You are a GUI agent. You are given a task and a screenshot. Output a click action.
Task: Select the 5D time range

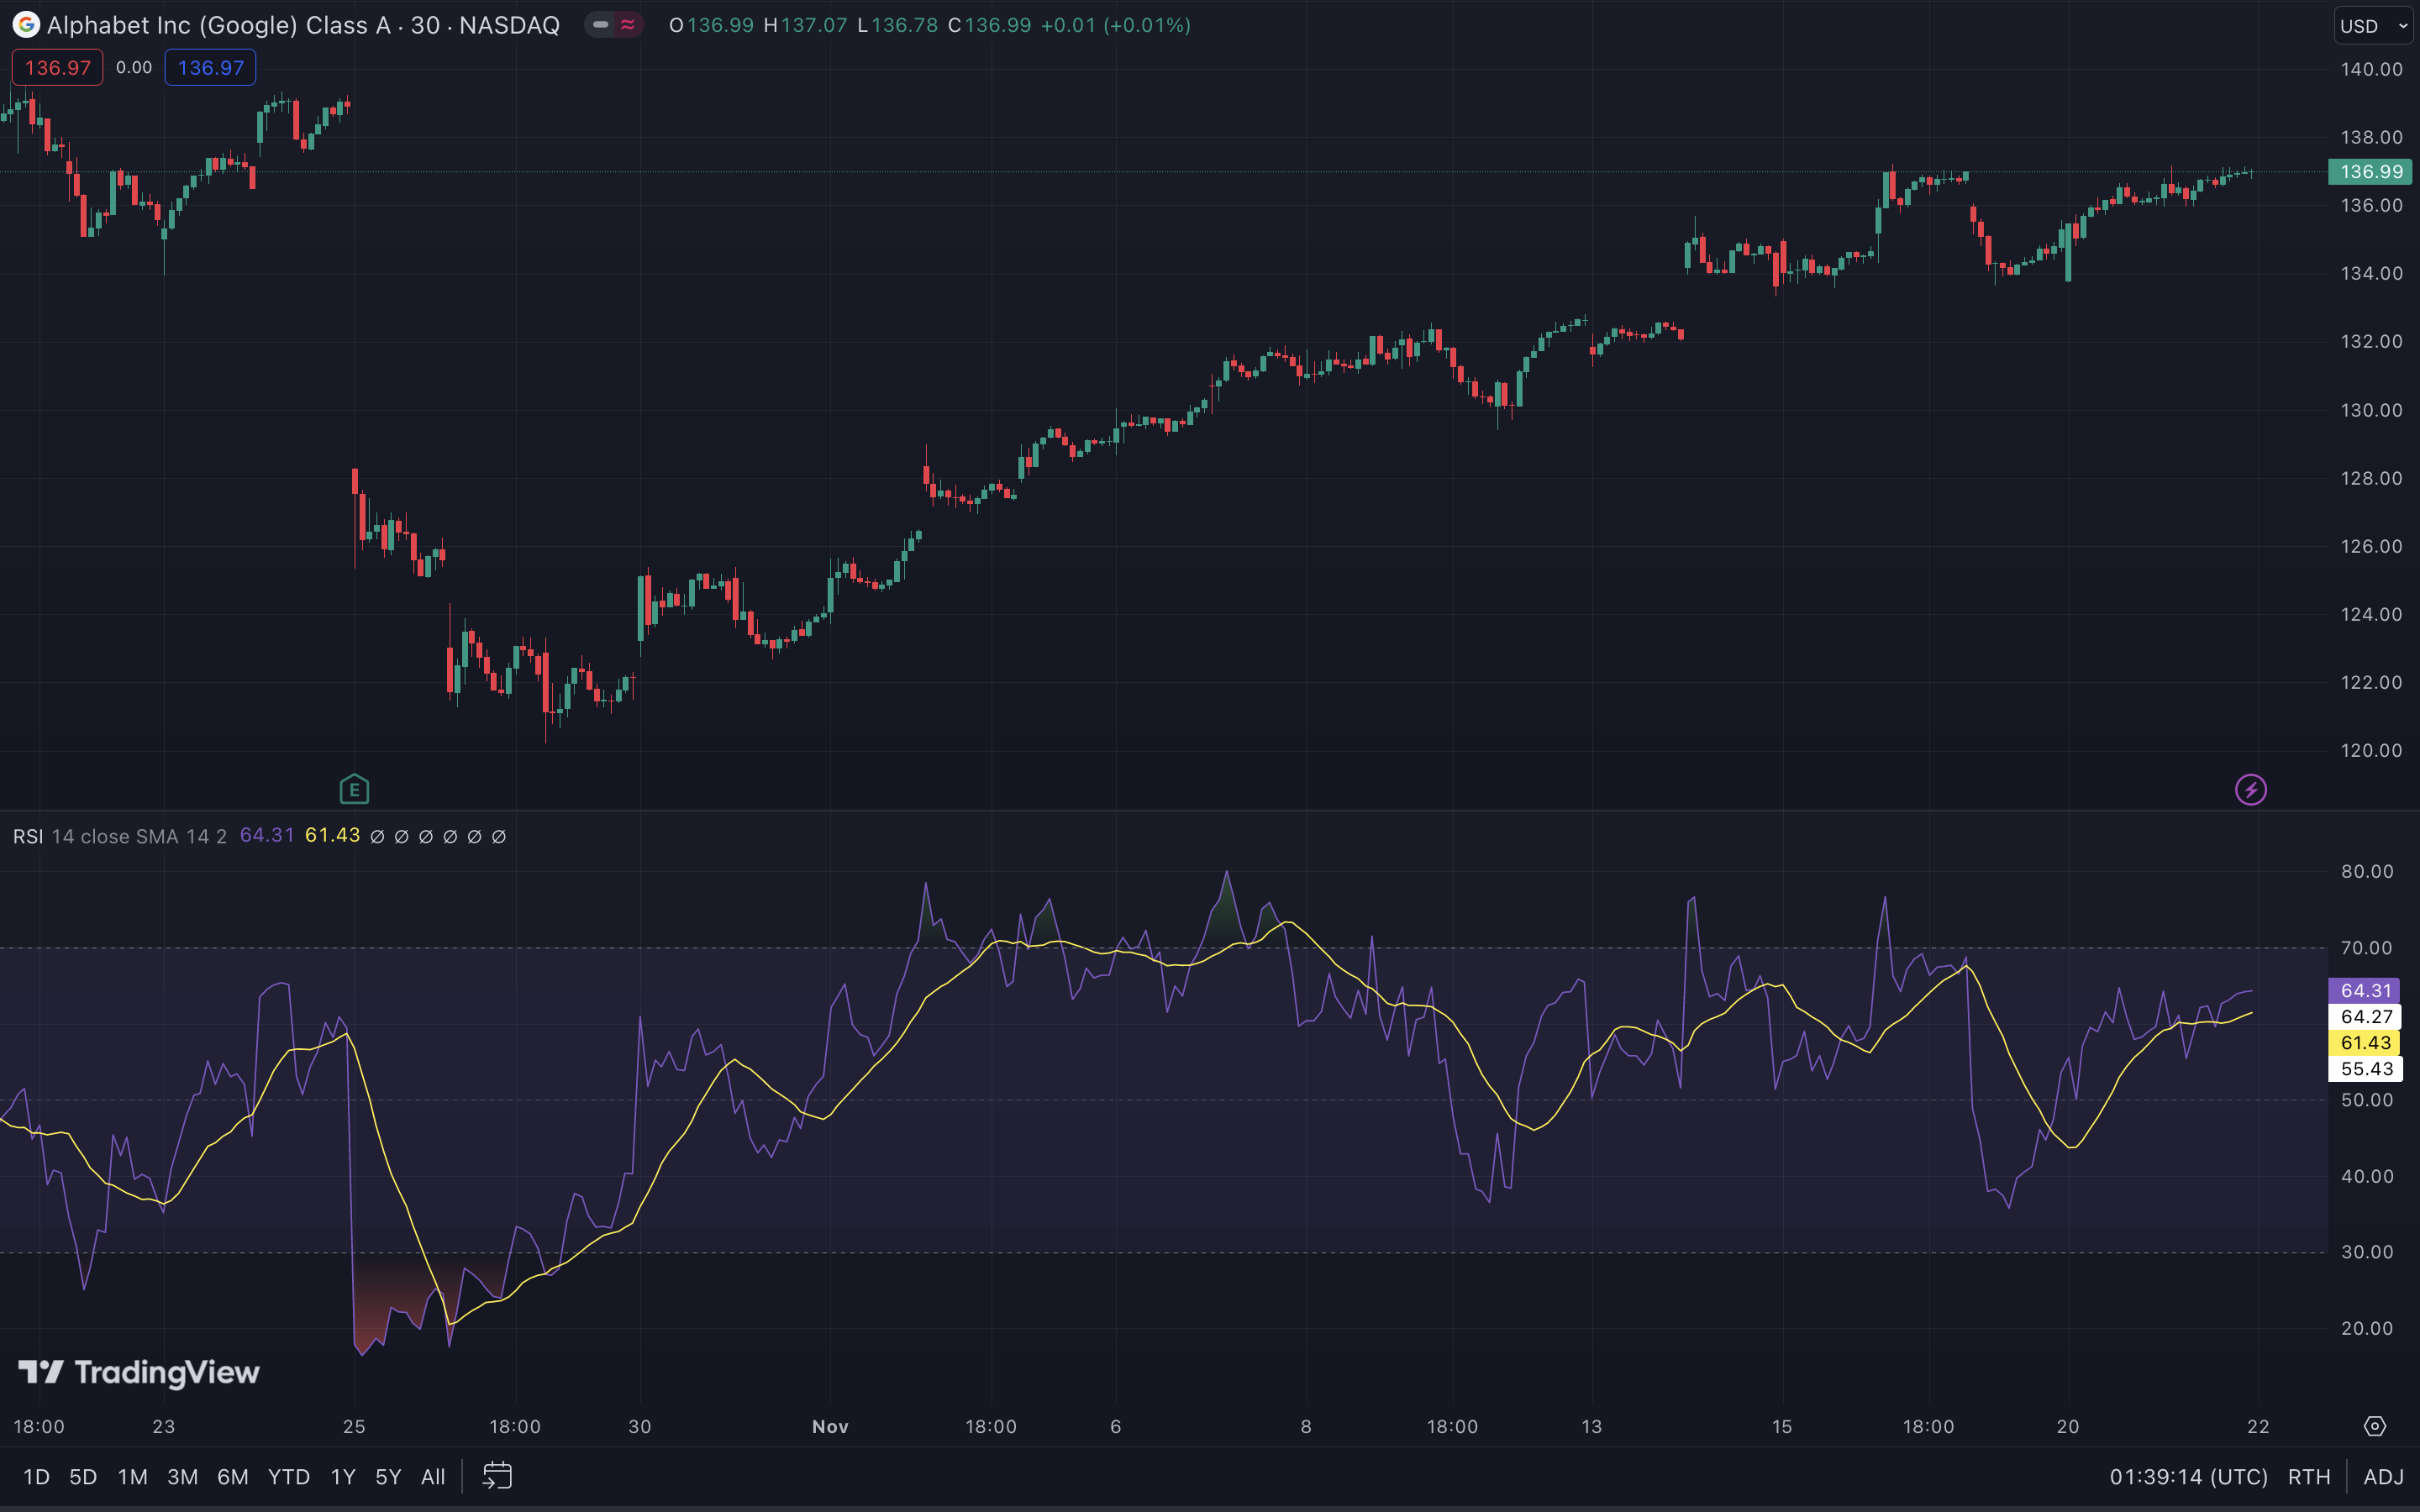83,1477
